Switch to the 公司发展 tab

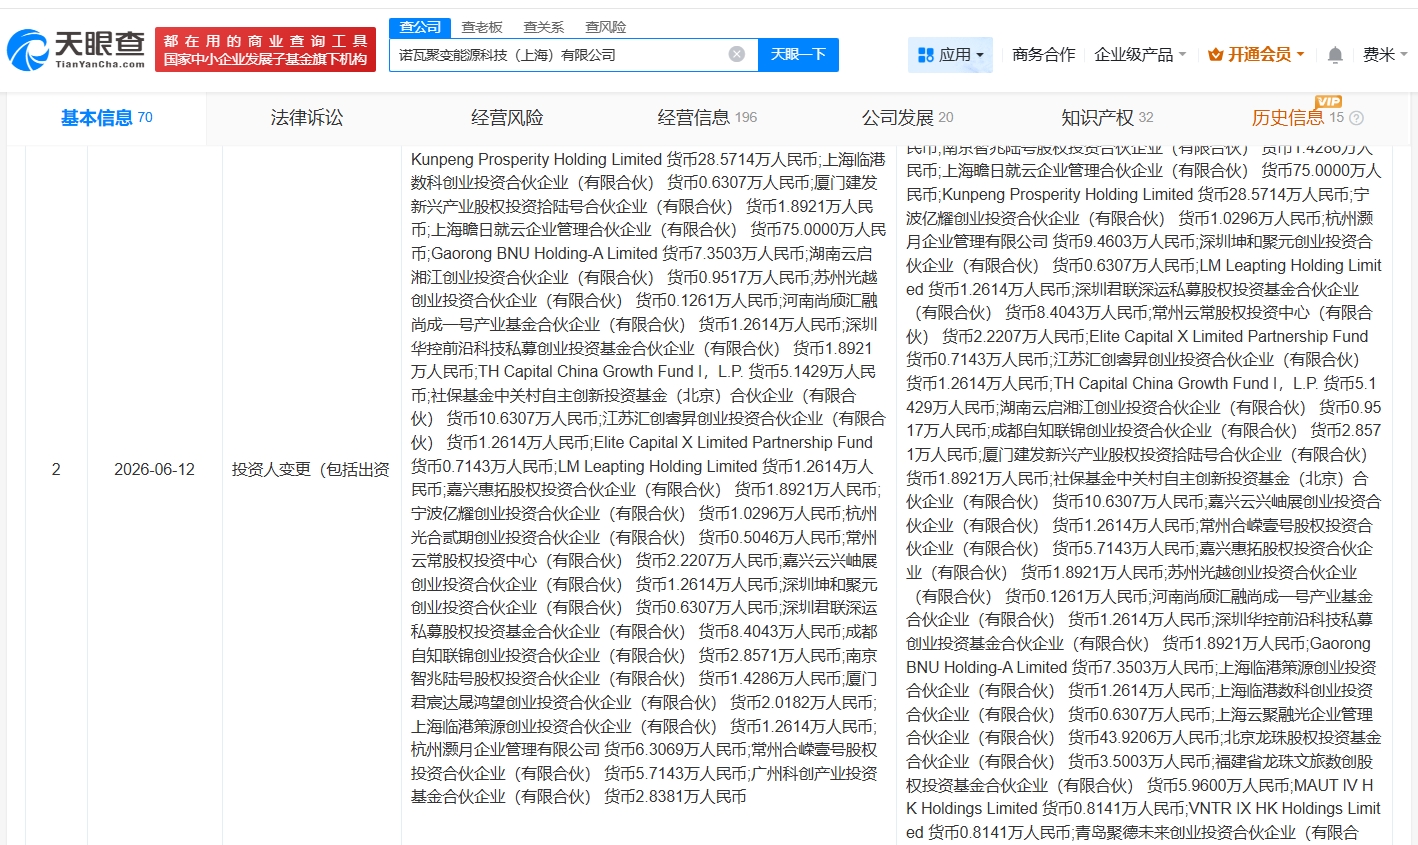pos(907,118)
